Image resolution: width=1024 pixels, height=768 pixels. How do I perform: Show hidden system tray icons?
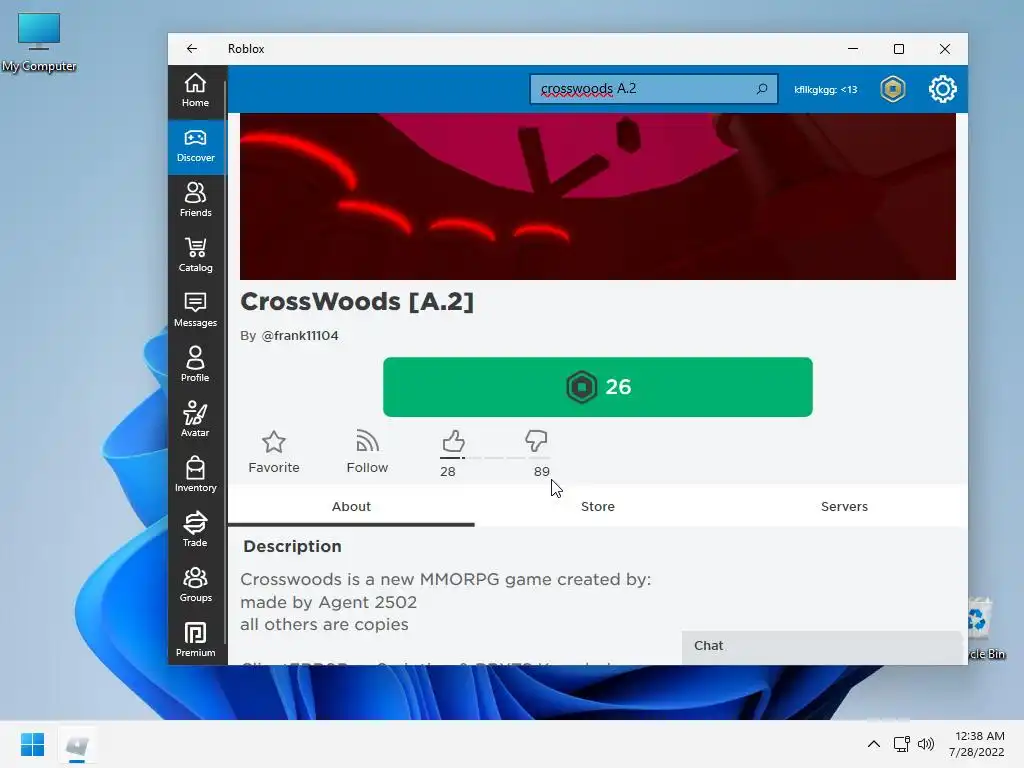pyautogui.click(x=874, y=744)
